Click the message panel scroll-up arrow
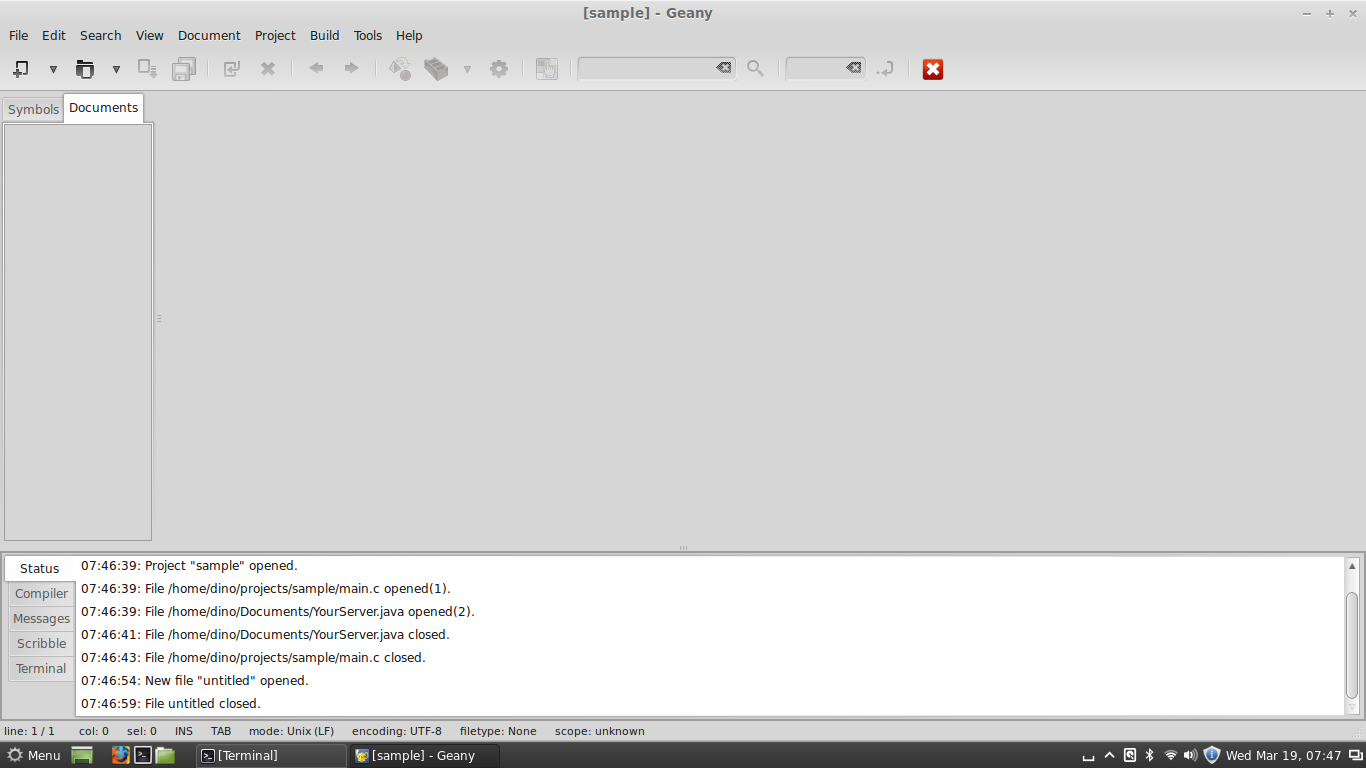Screen dimensions: 1366x768 pyautogui.click(x=1352, y=566)
